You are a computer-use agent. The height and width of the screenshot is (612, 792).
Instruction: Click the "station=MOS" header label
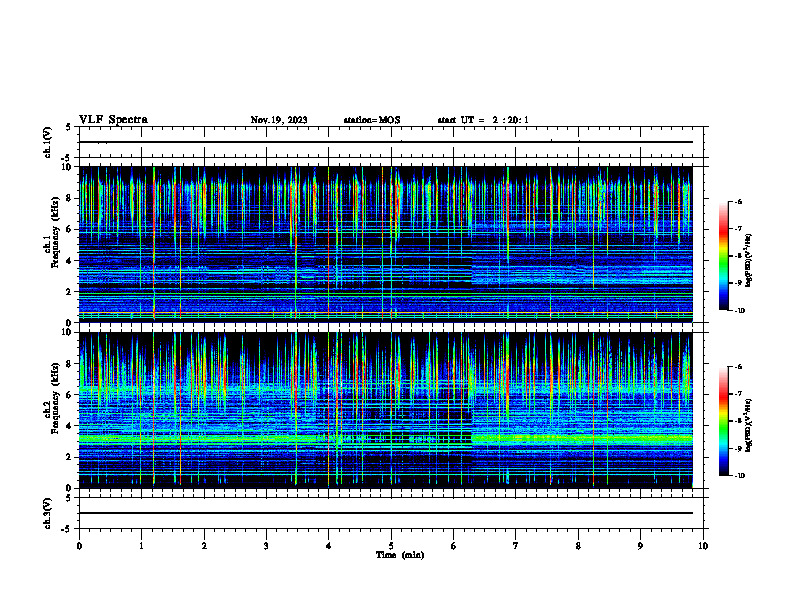coord(372,120)
